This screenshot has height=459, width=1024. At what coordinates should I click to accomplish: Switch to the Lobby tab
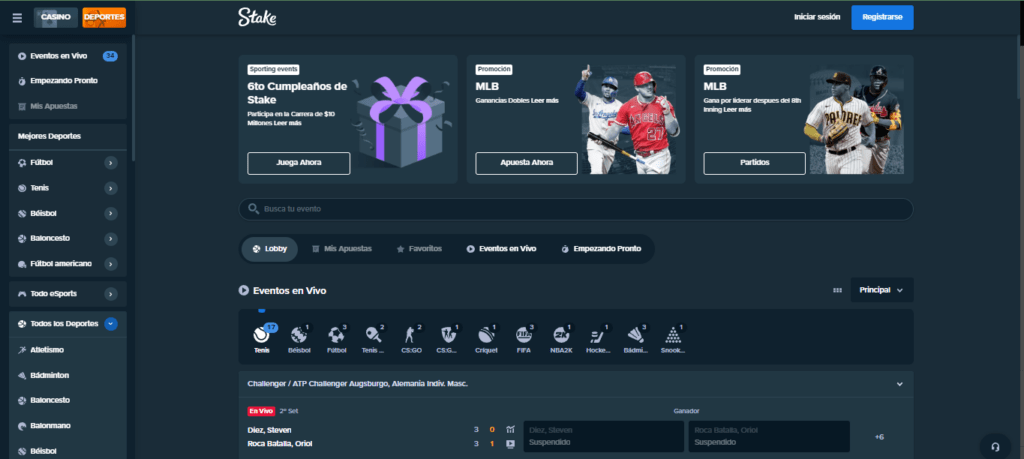270,249
